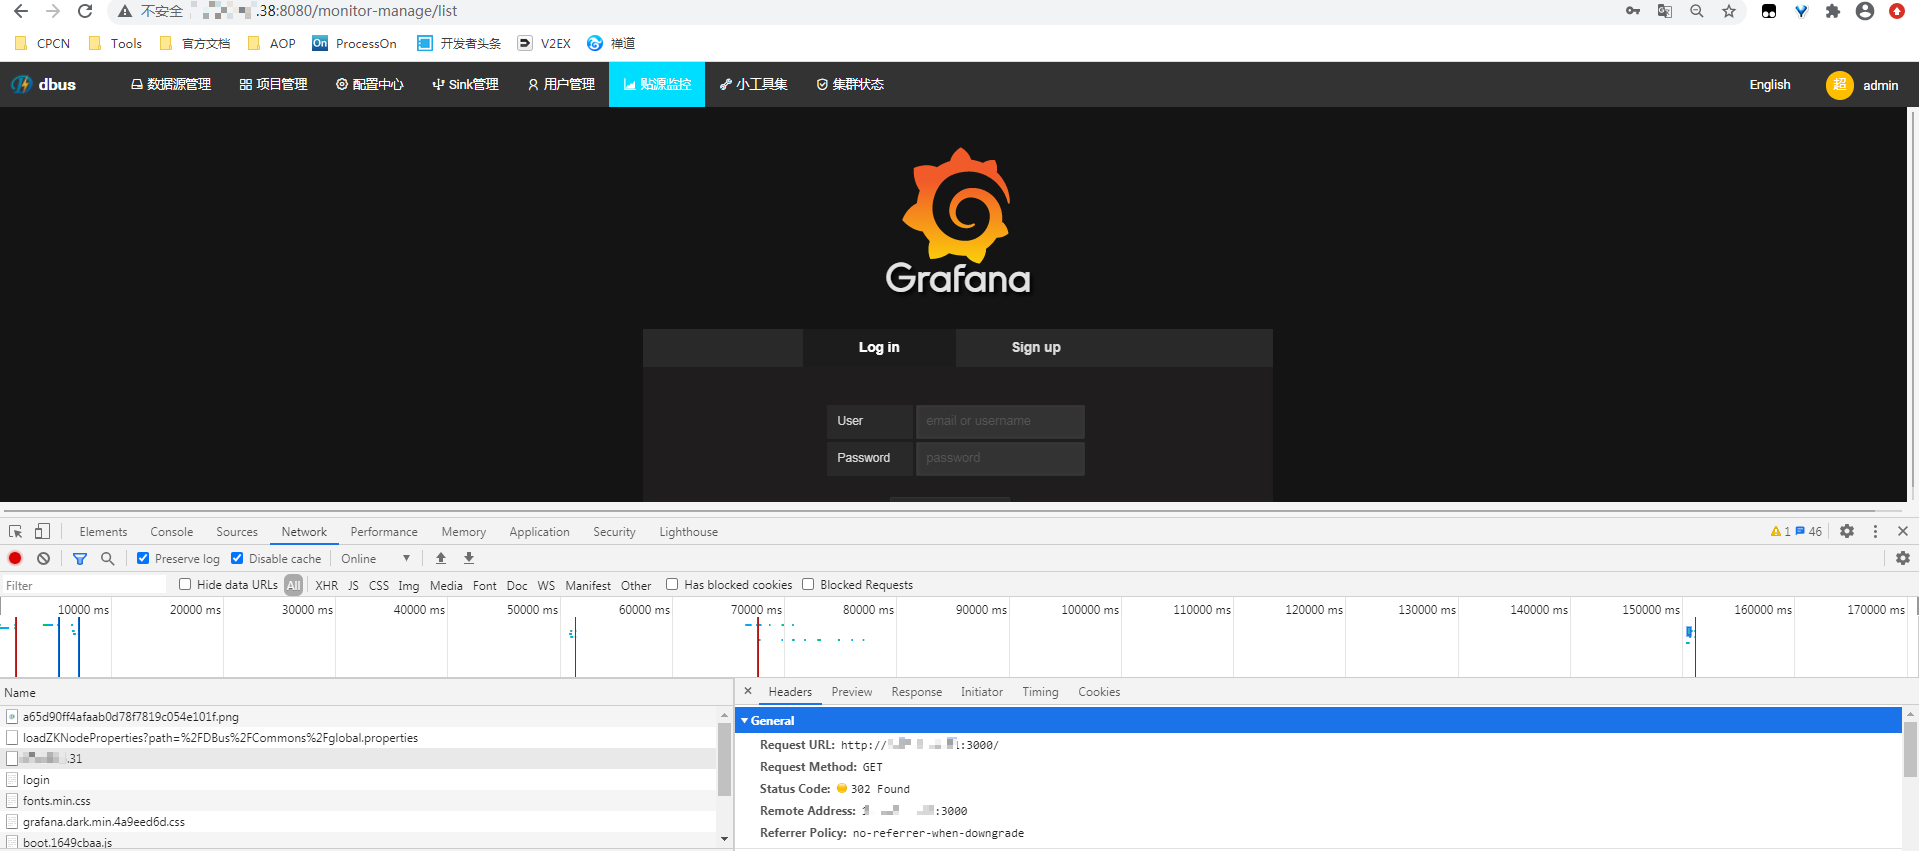
Task: Select Grafana Sign up tab
Action: [x=1036, y=347]
